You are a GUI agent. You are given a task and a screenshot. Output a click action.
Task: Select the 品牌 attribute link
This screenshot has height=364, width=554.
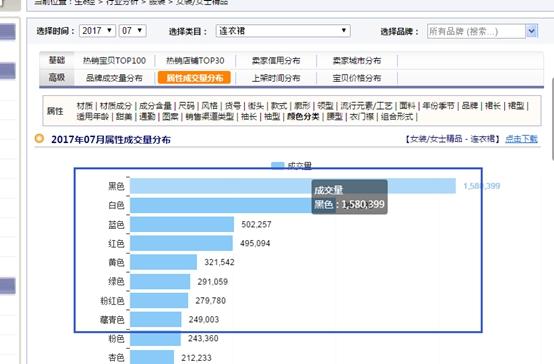[x=470, y=106]
